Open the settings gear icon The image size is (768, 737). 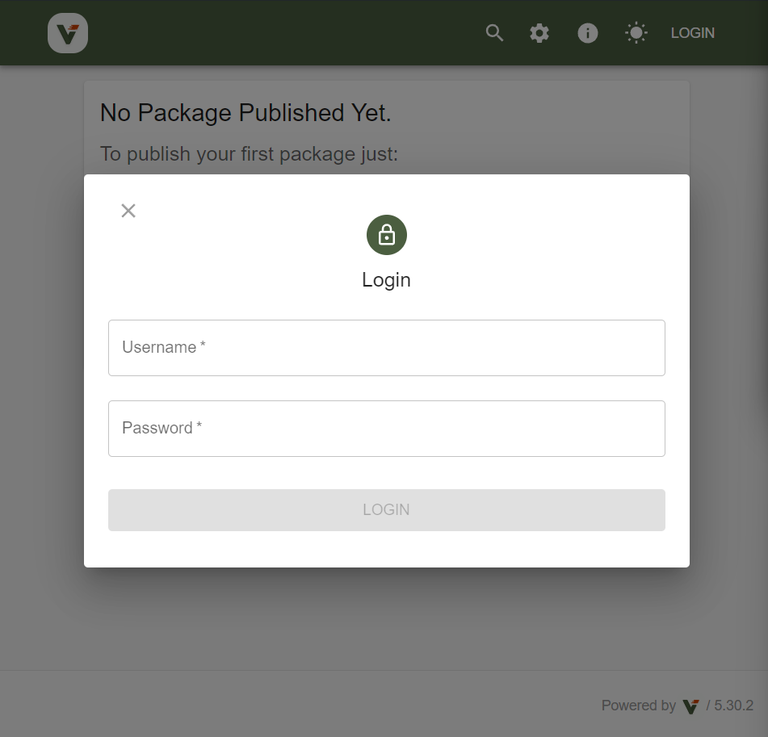pos(540,33)
